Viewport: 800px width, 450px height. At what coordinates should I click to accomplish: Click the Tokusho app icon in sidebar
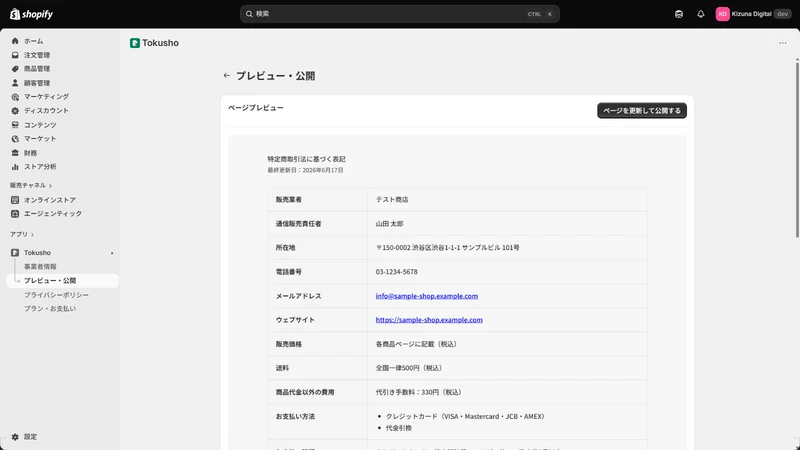click(15, 253)
